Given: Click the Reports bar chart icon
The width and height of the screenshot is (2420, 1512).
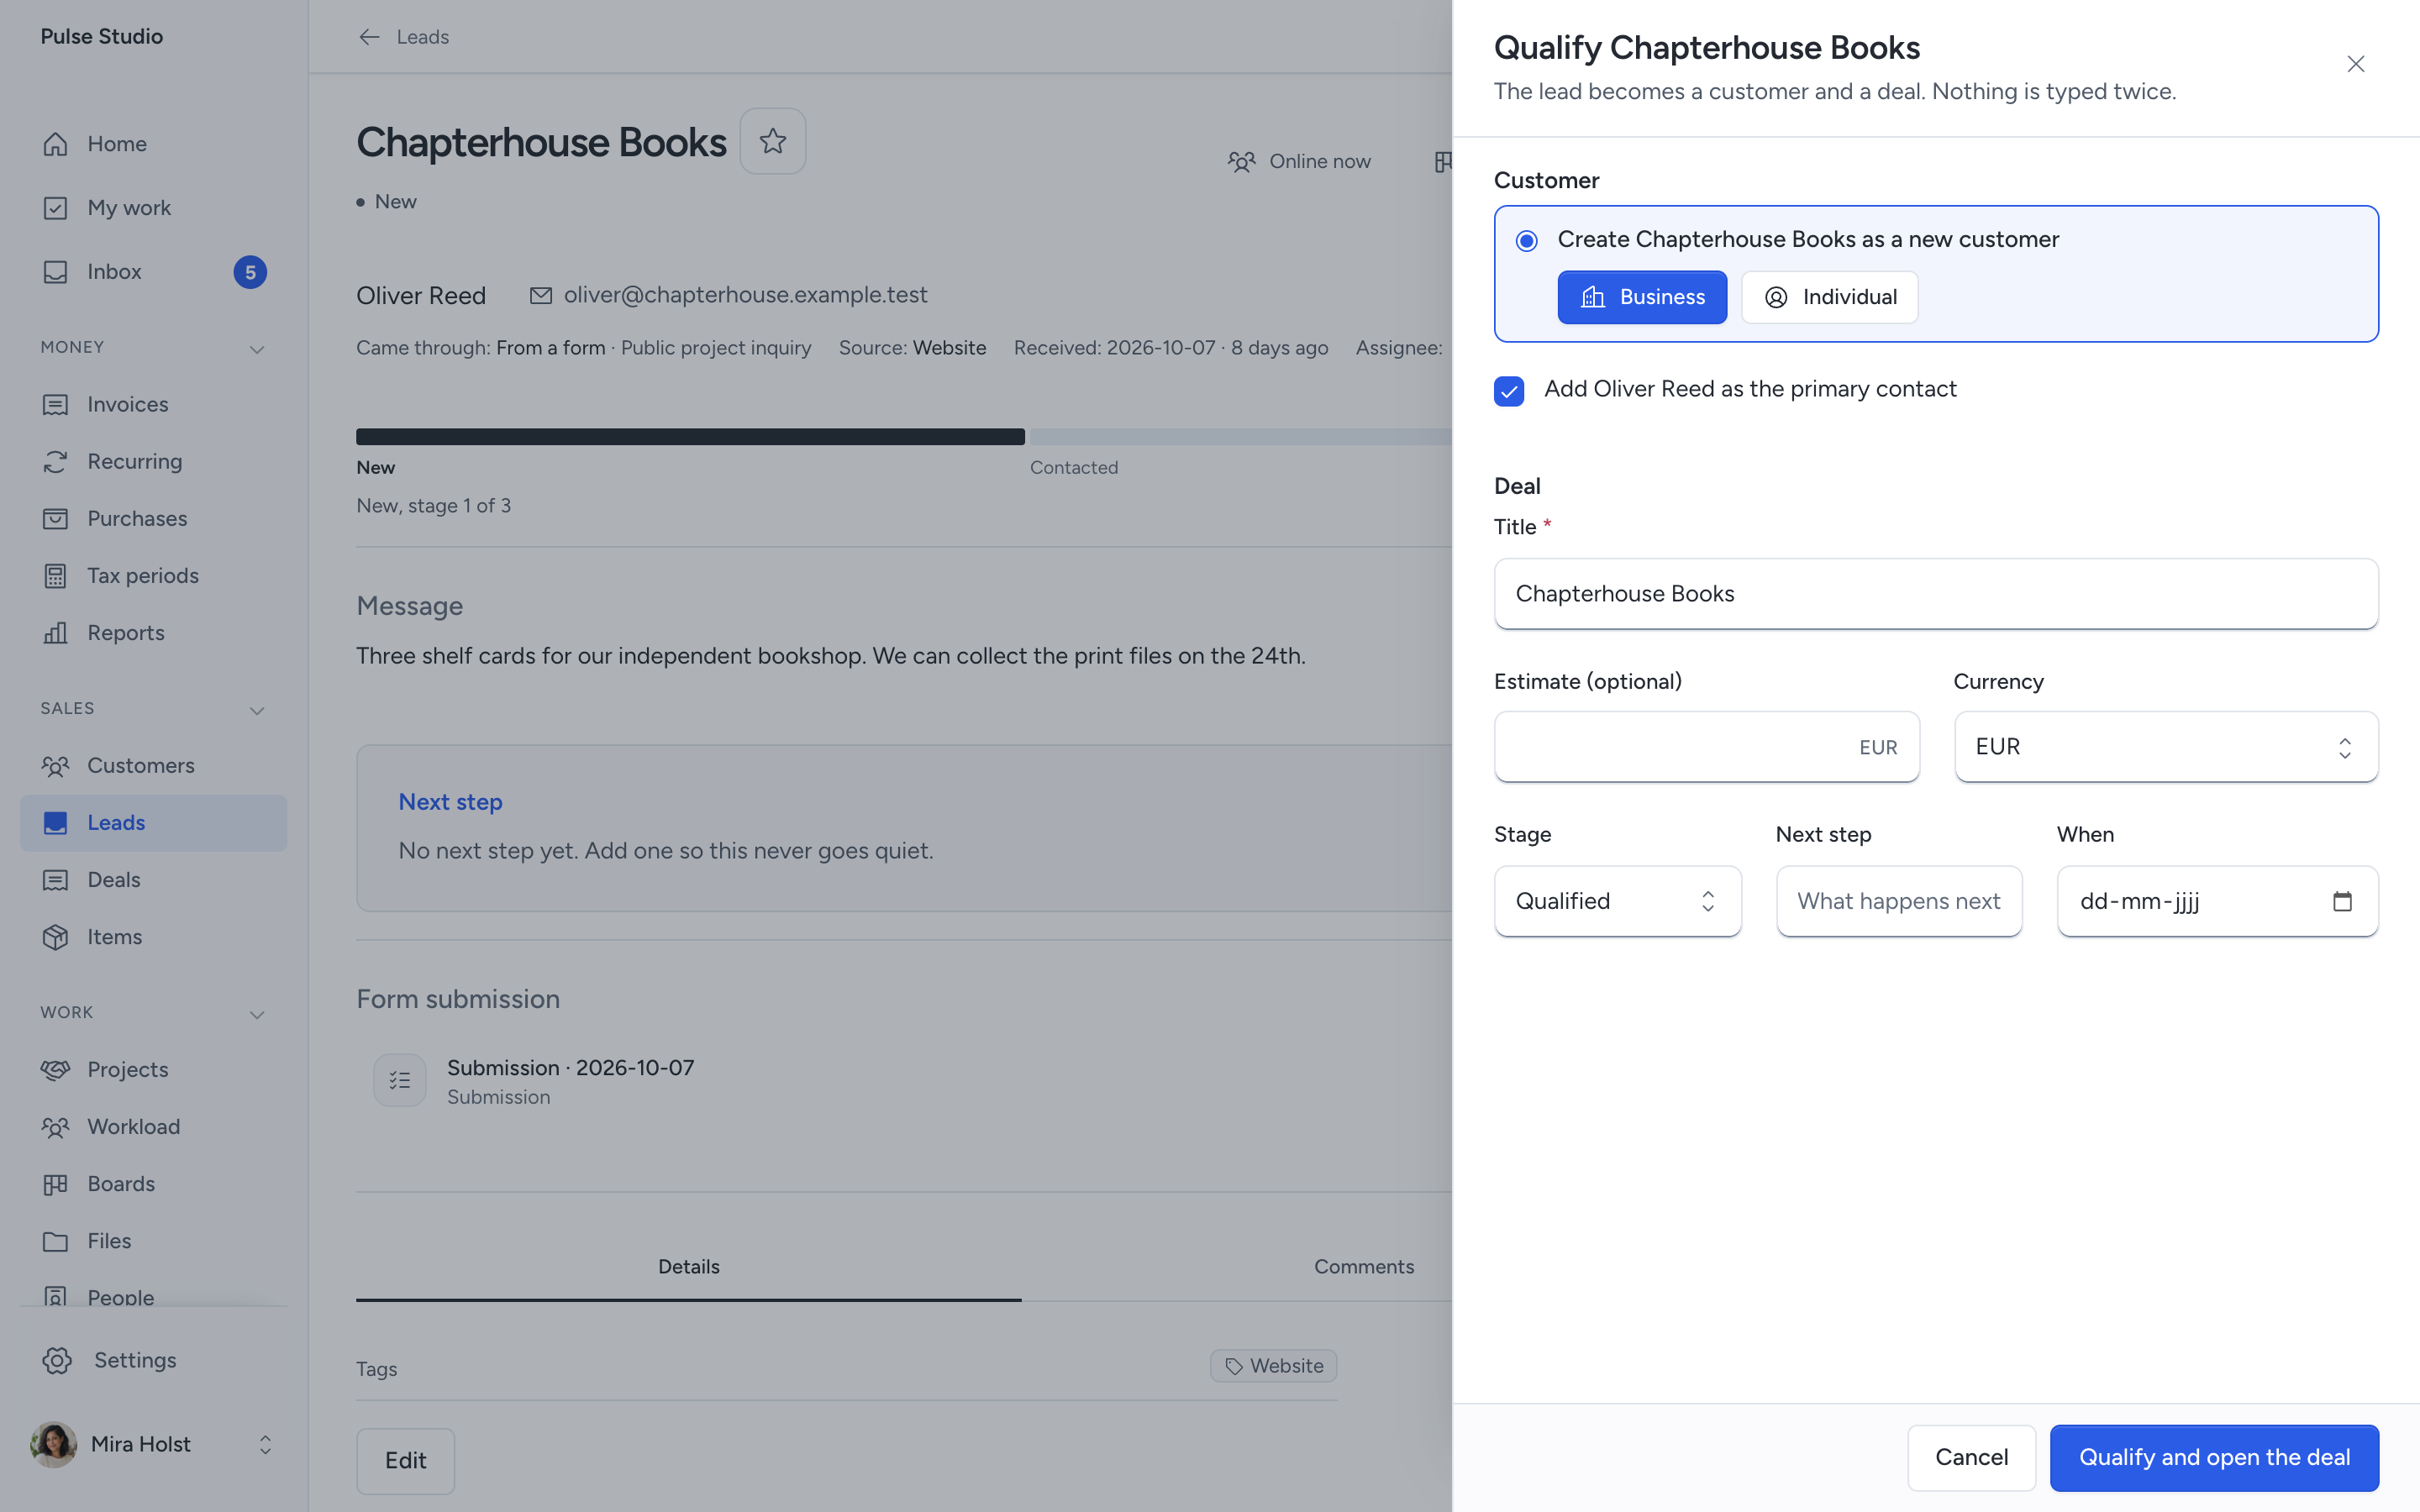Looking at the screenshot, I should point(55,633).
